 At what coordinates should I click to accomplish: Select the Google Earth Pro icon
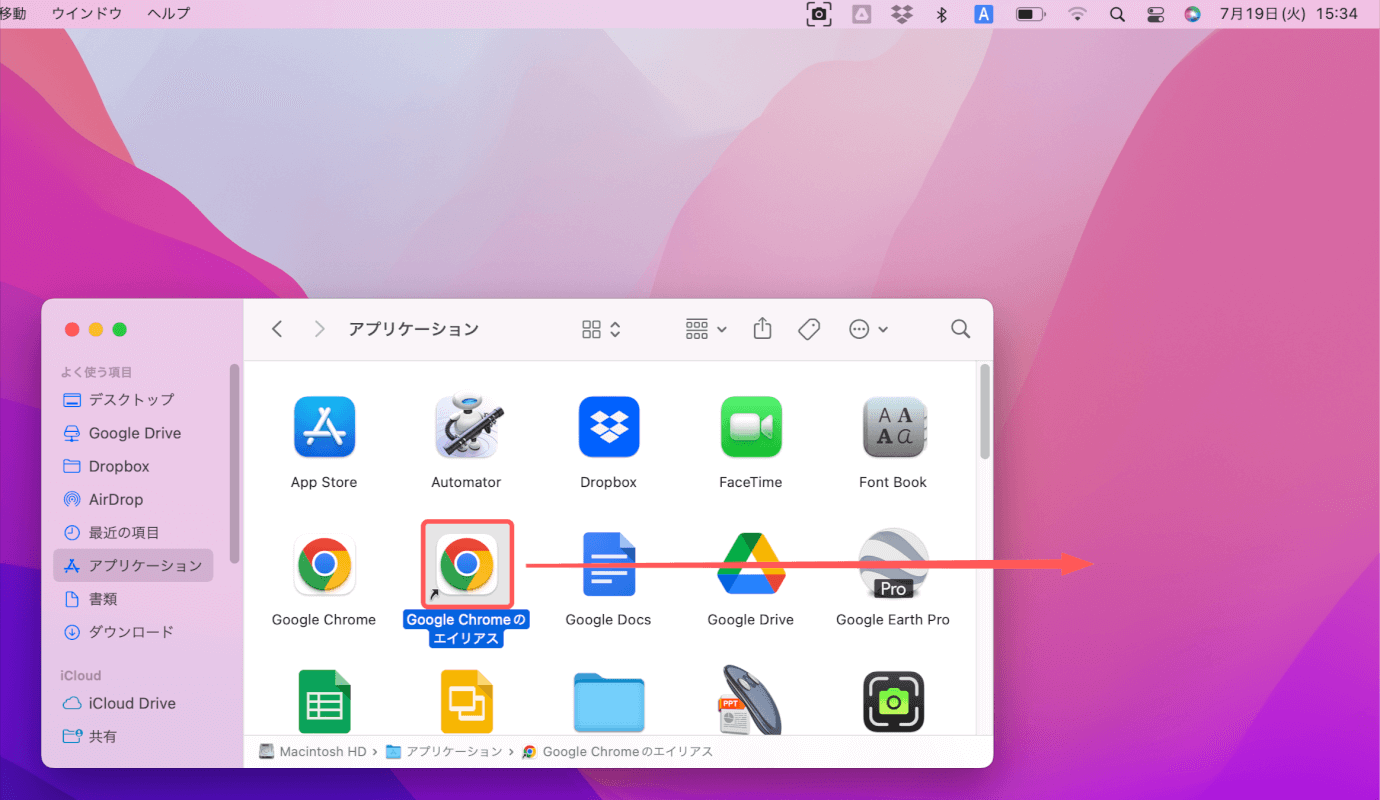click(893, 565)
